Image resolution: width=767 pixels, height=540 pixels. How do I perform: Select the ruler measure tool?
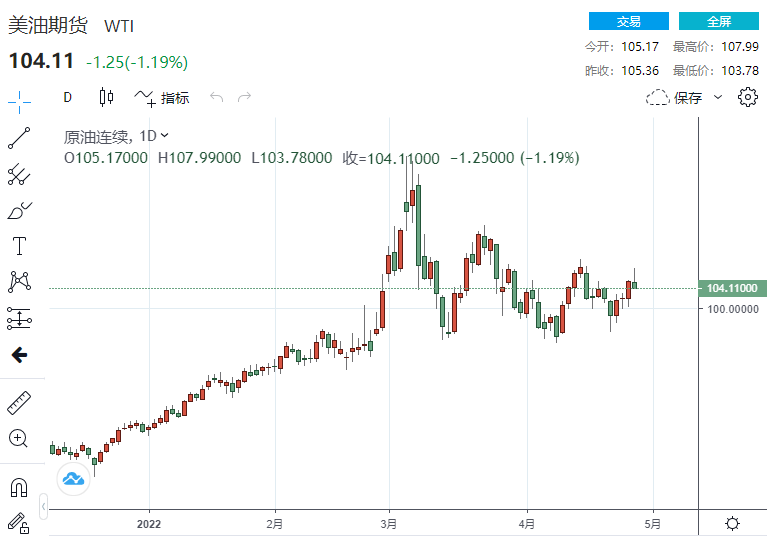coord(19,402)
